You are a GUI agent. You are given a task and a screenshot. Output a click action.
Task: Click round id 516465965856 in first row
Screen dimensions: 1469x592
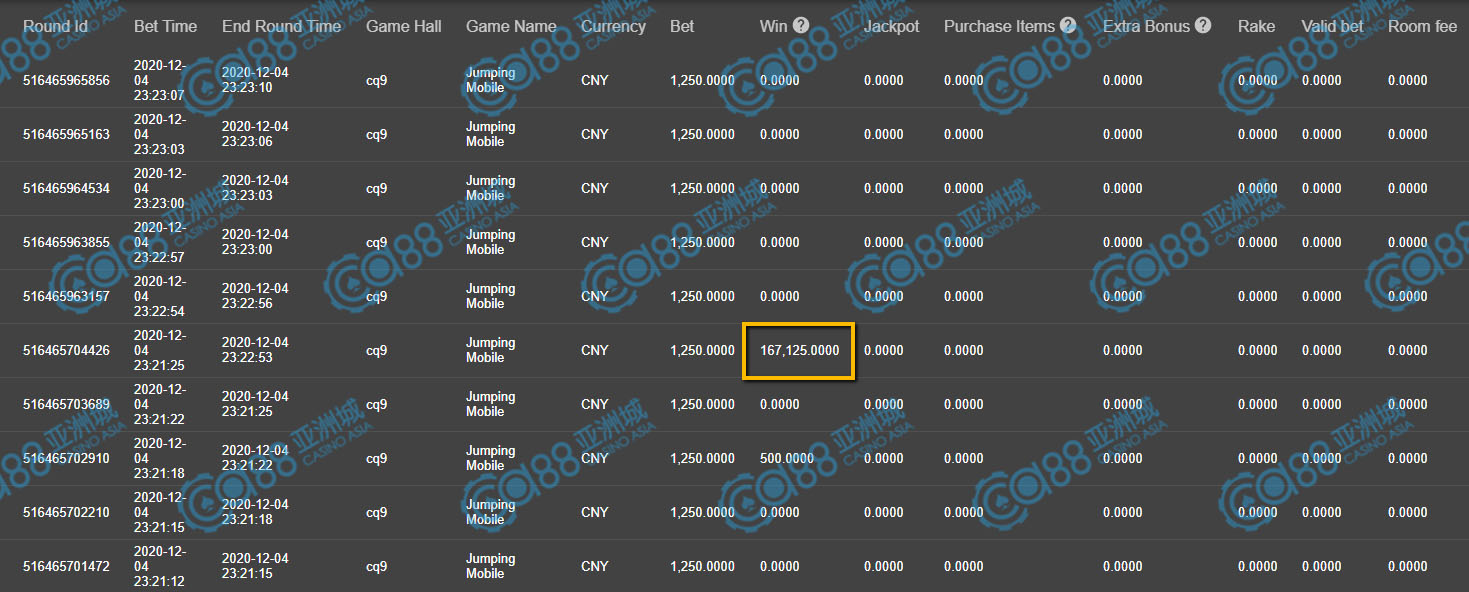(66, 81)
